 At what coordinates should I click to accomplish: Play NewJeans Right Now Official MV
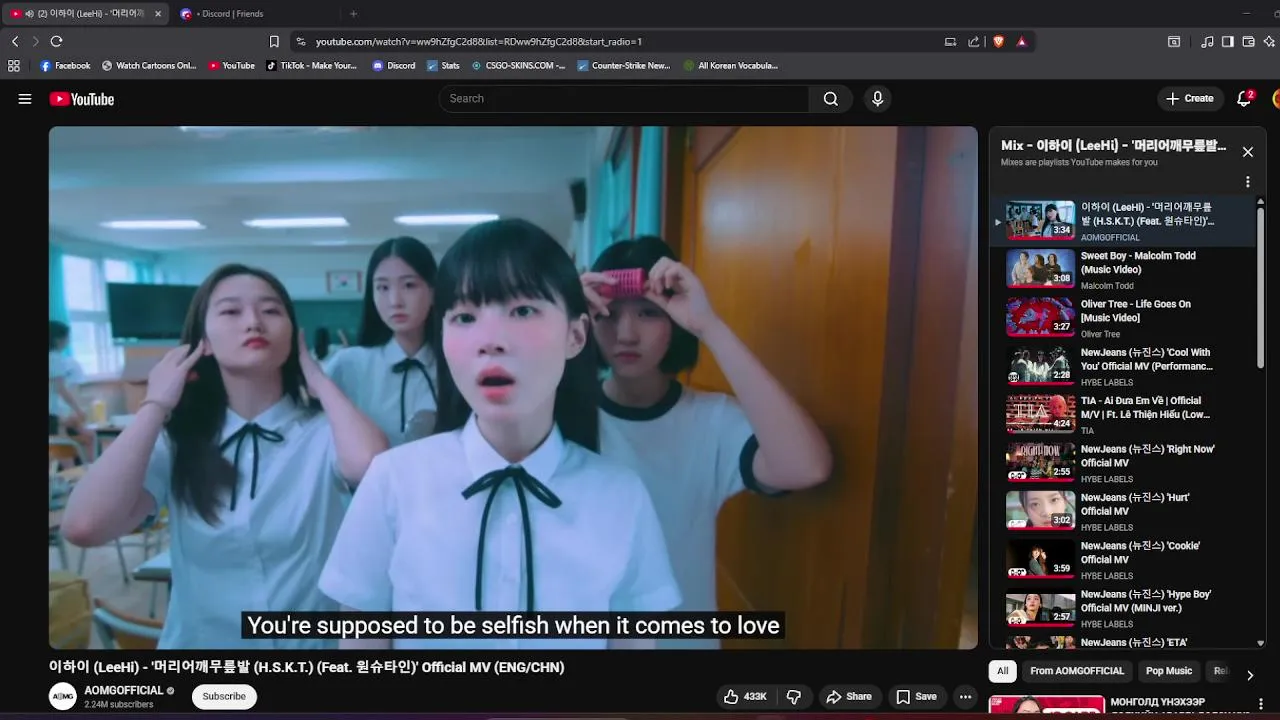[1123, 463]
